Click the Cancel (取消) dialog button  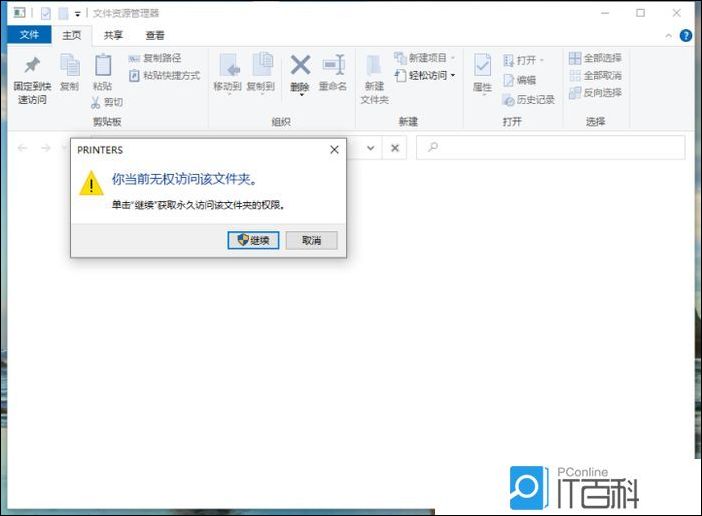tap(312, 240)
